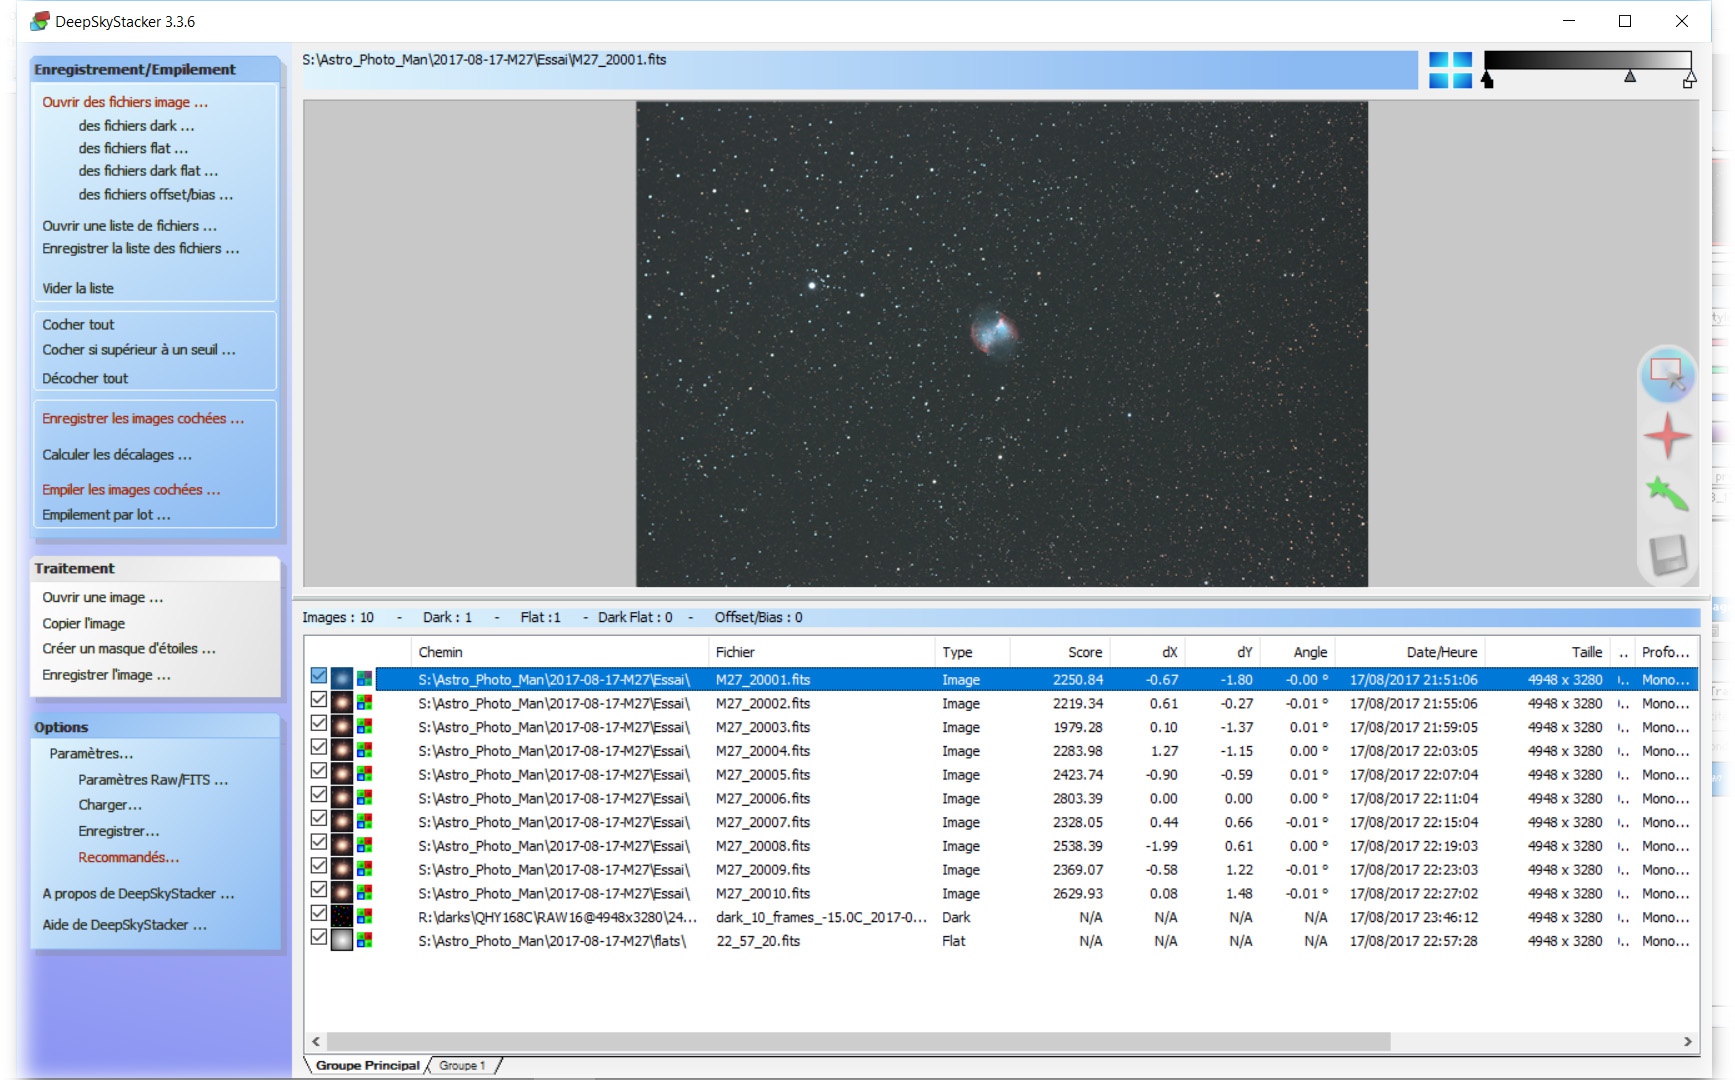Choose 'Cocher tout' in the left panel

click(x=78, y=325)
